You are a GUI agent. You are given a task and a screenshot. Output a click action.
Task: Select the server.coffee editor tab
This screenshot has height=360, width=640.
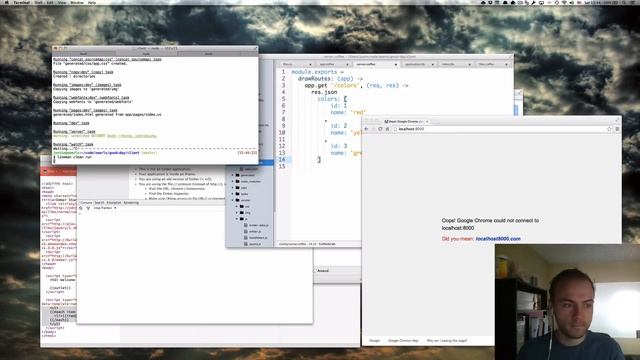coord(376,64)
